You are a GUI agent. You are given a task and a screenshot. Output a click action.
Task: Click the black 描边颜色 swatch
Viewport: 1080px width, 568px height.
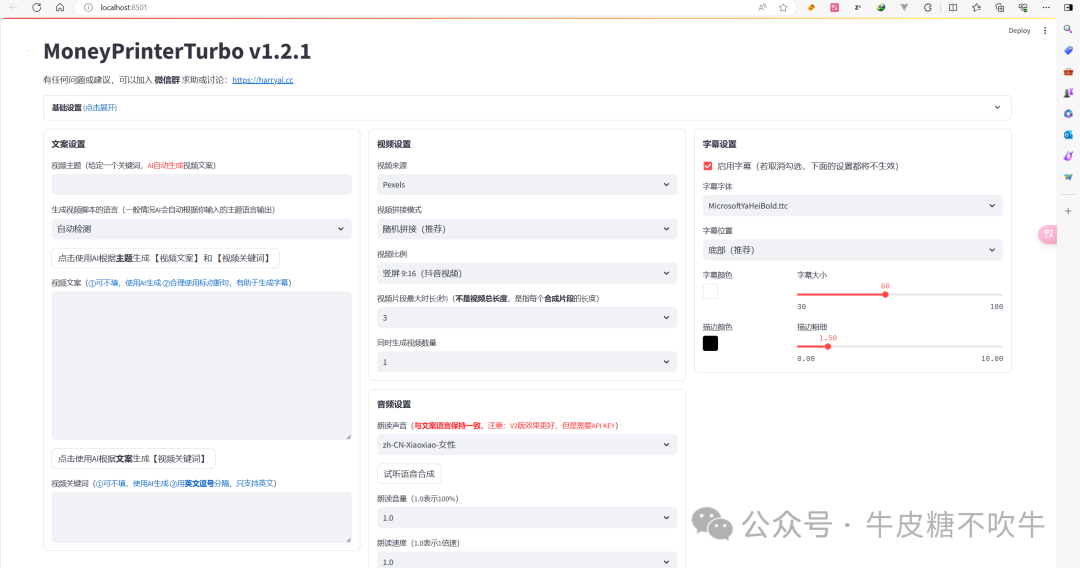click(710, 343)
